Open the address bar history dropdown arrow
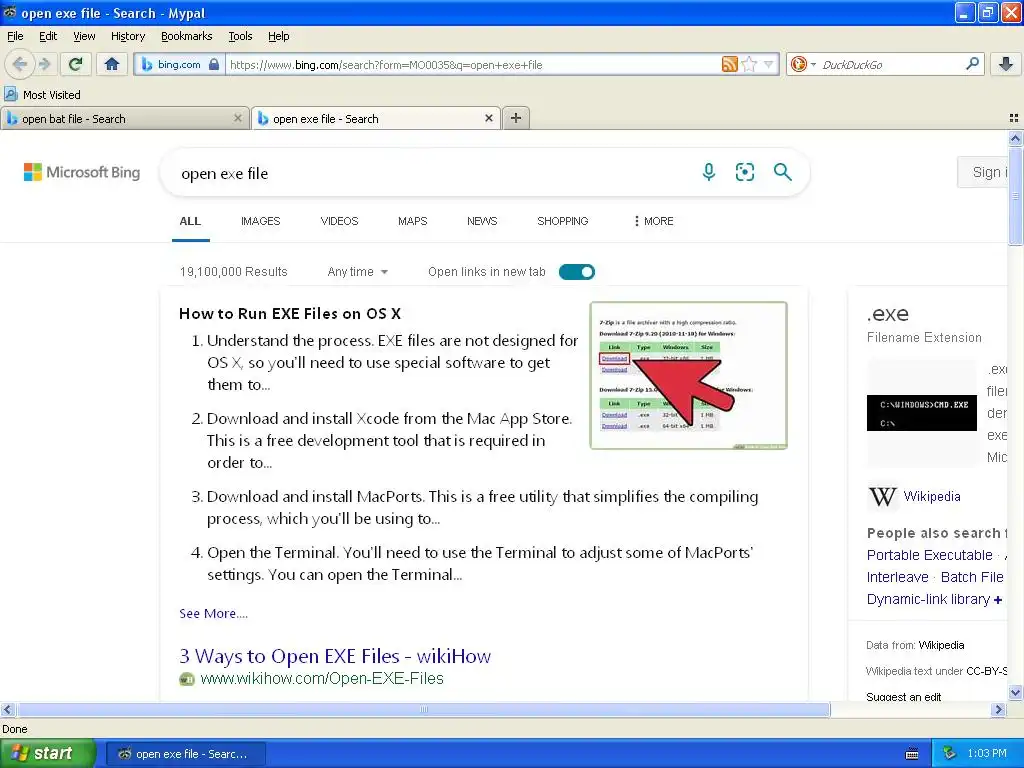The image size is (1024, 768). coord(769,64)
